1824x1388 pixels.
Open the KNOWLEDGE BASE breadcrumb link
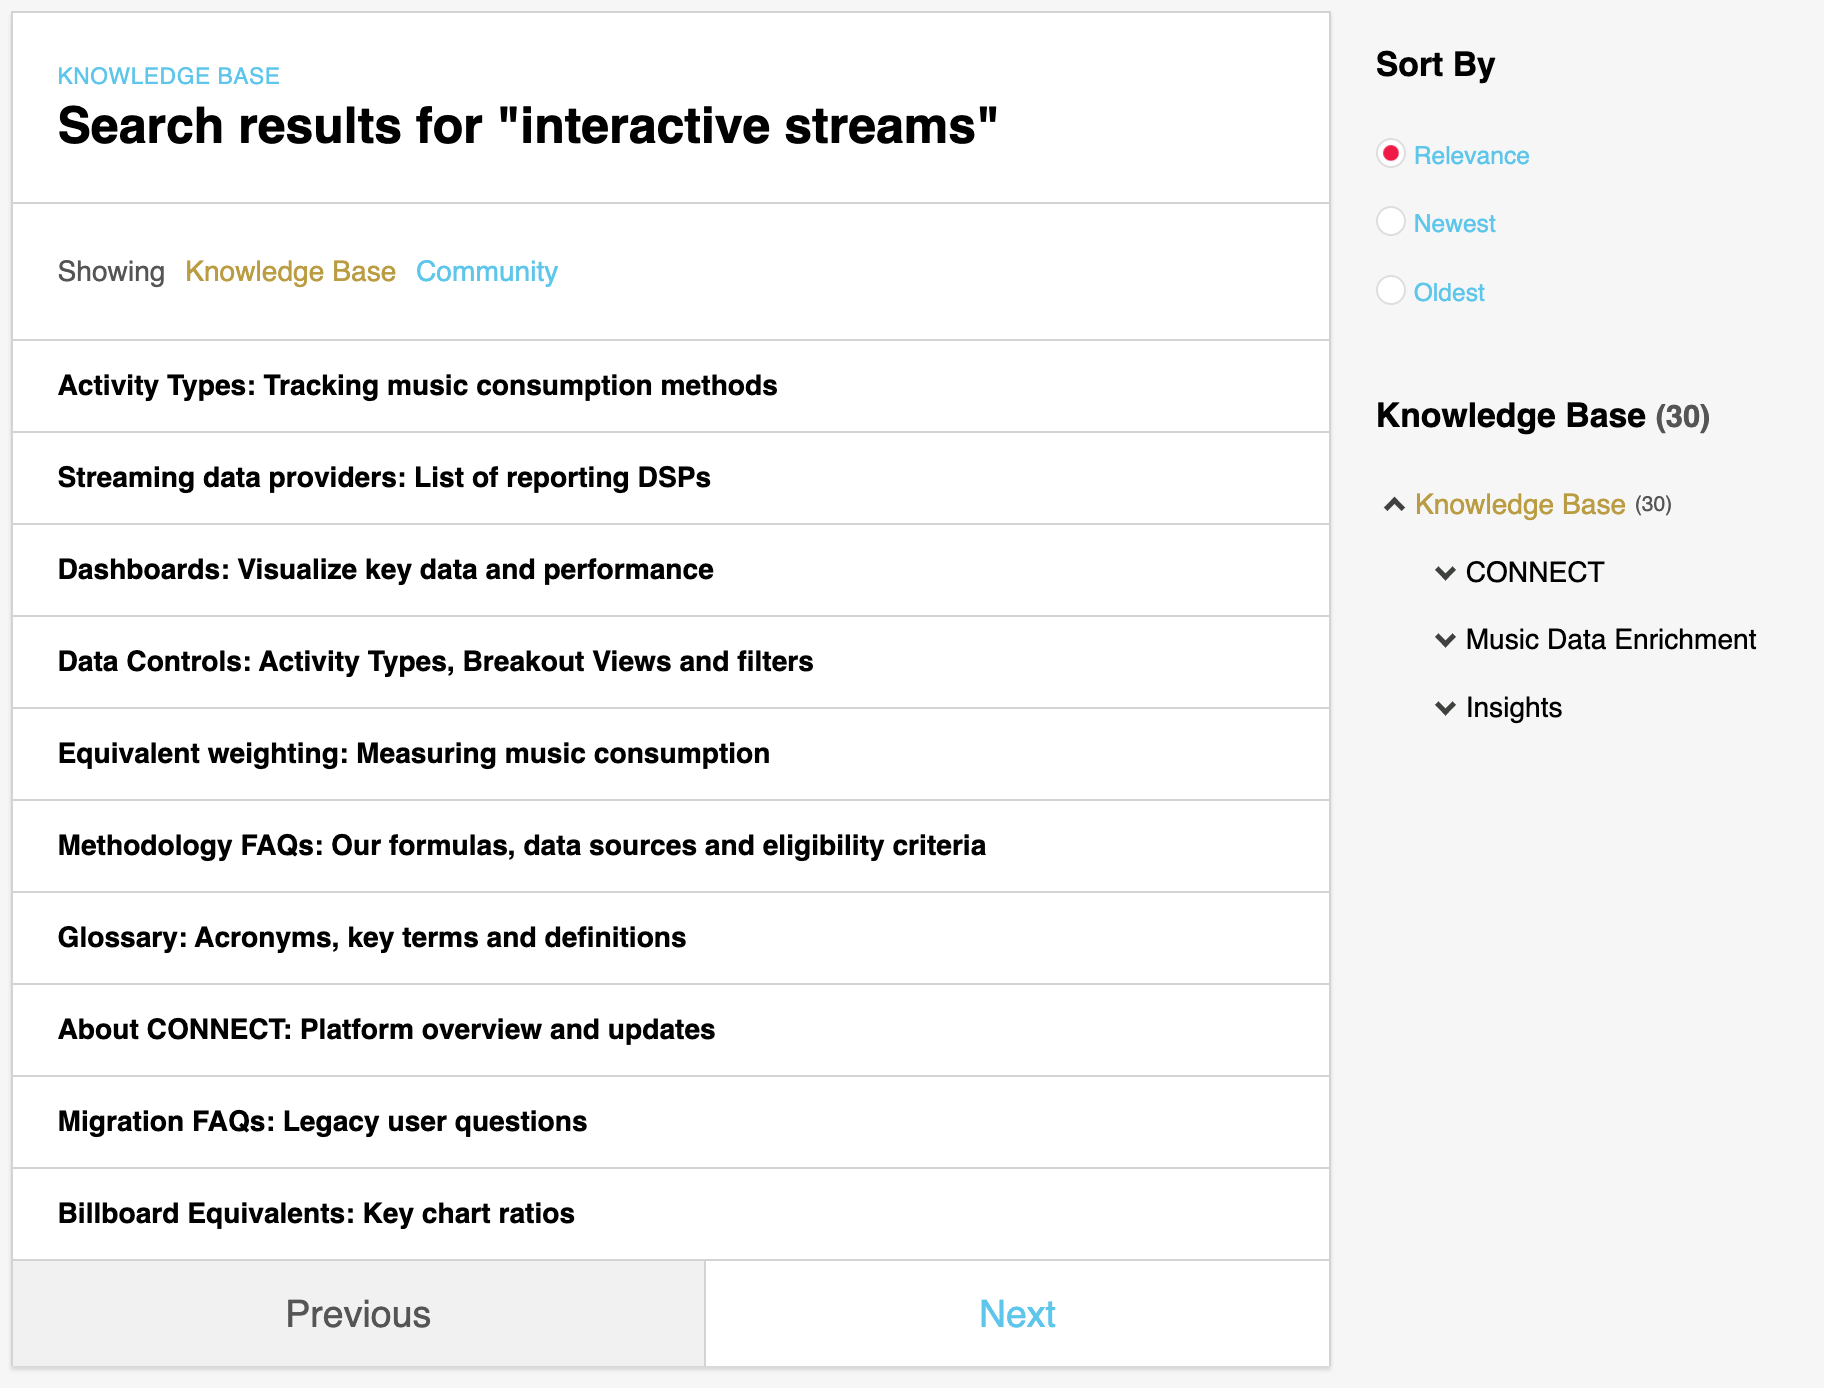click(x=168, y=76)
